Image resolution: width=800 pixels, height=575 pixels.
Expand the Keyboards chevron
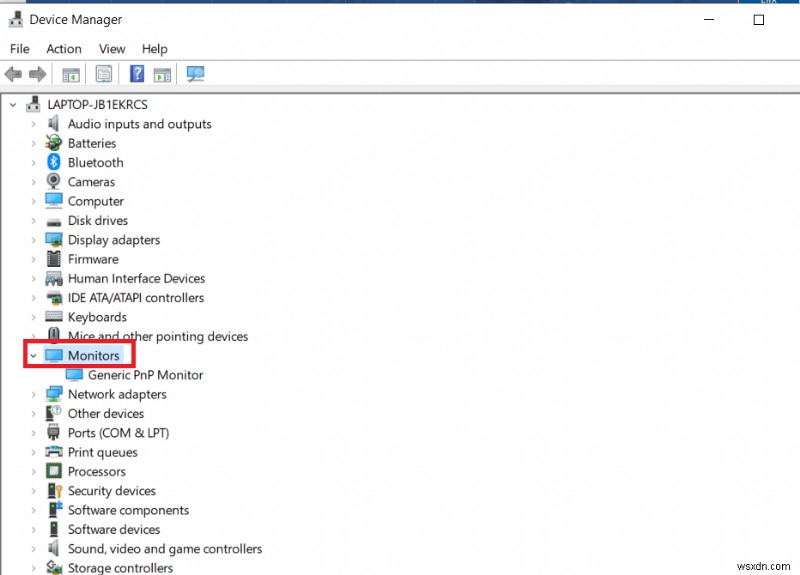coord(34,317)
